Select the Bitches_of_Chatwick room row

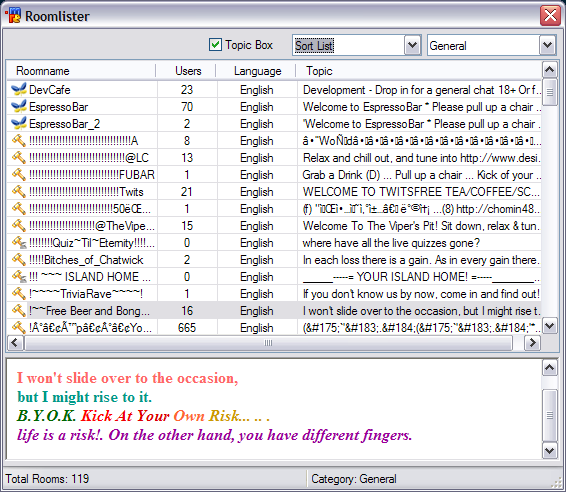tap(274, 260)
